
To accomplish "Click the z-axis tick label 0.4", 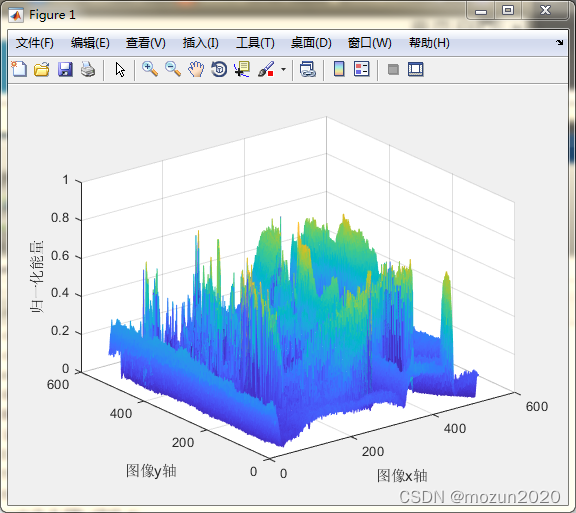I will tap(60, 293).
